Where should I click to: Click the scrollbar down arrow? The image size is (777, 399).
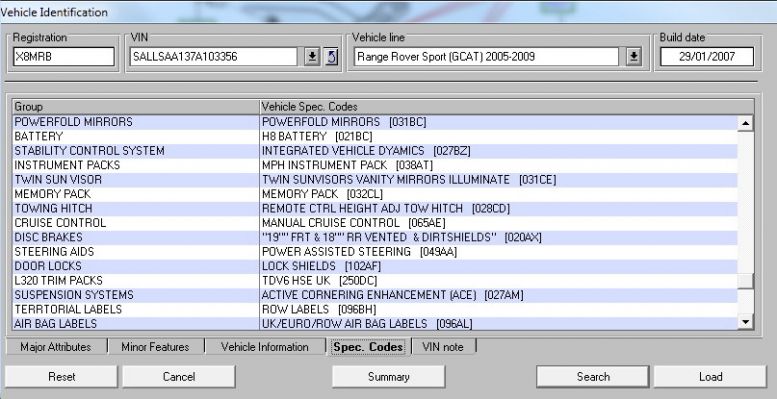745,322
